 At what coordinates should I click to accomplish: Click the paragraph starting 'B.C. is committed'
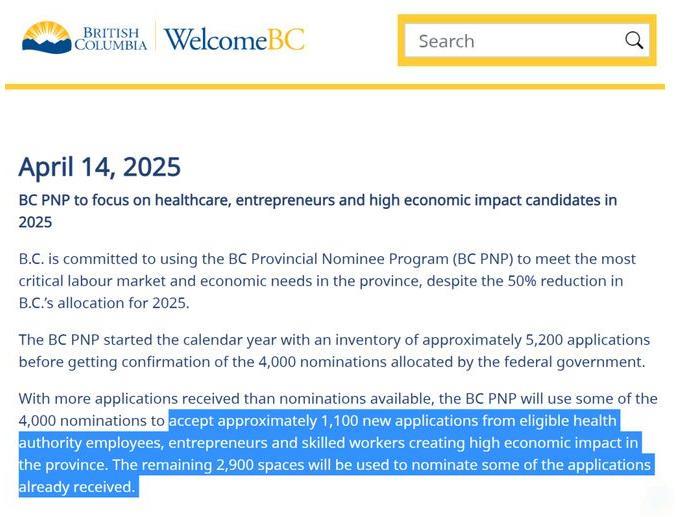(327, 281)
